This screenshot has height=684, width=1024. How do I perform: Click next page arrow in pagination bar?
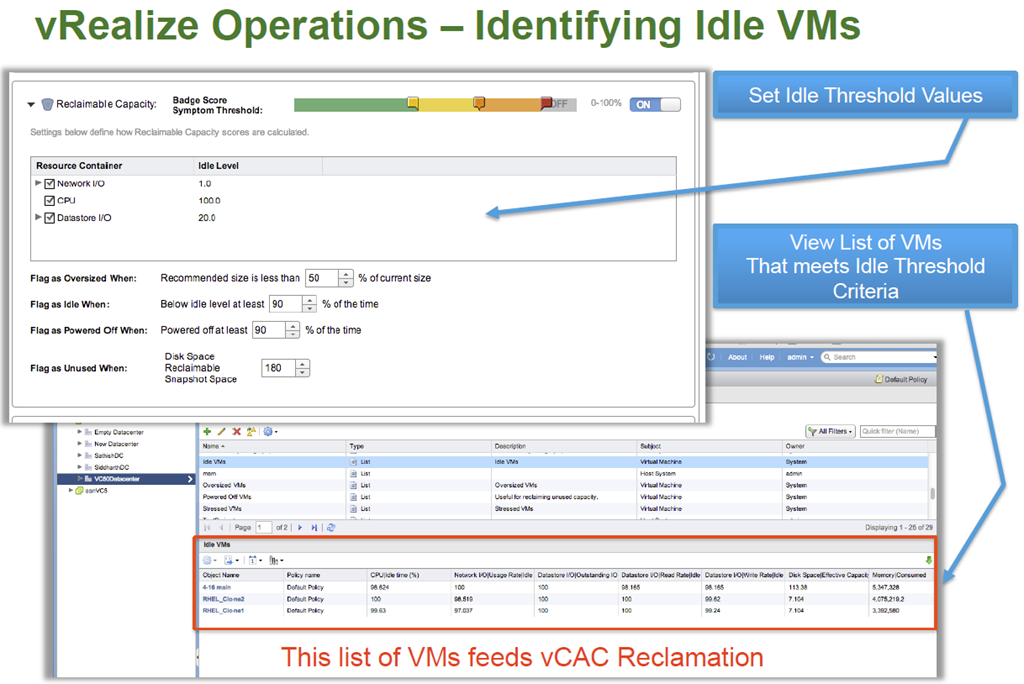(300, 527)
